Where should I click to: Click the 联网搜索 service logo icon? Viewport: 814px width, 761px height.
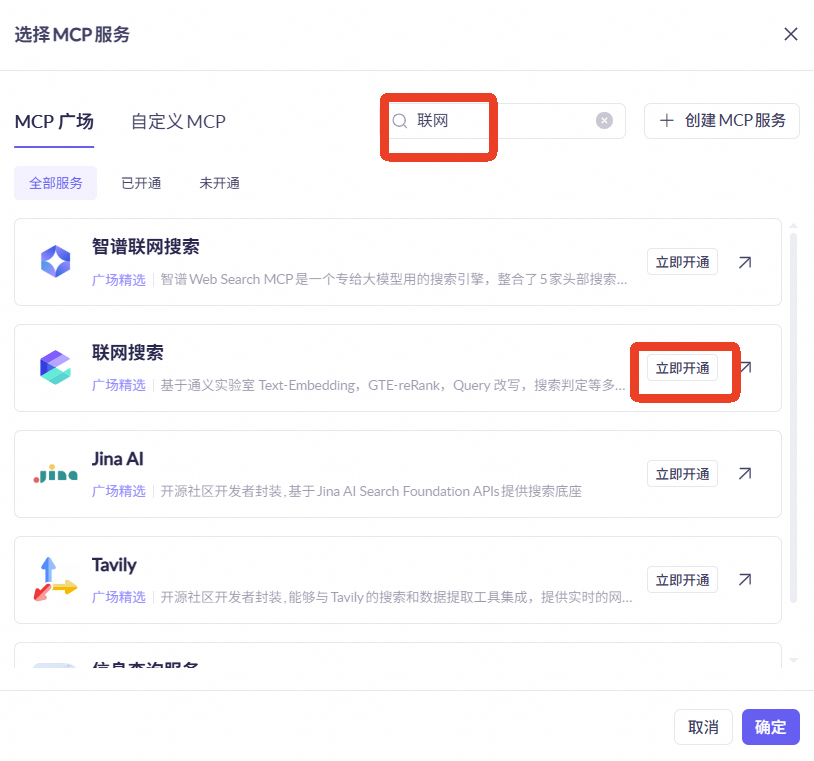point(56,368)
